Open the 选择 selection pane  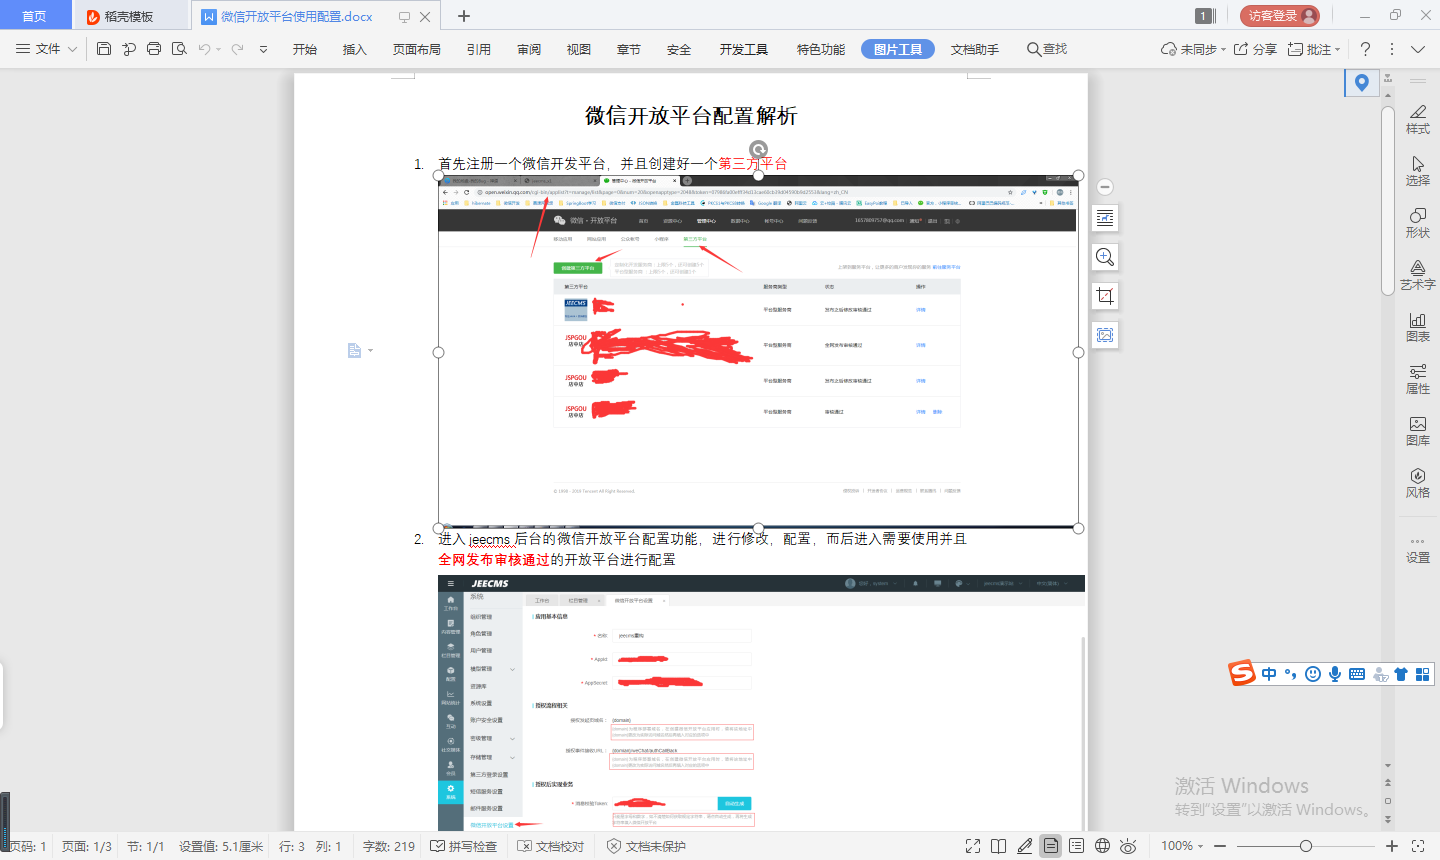click(x=1418, y=171)
